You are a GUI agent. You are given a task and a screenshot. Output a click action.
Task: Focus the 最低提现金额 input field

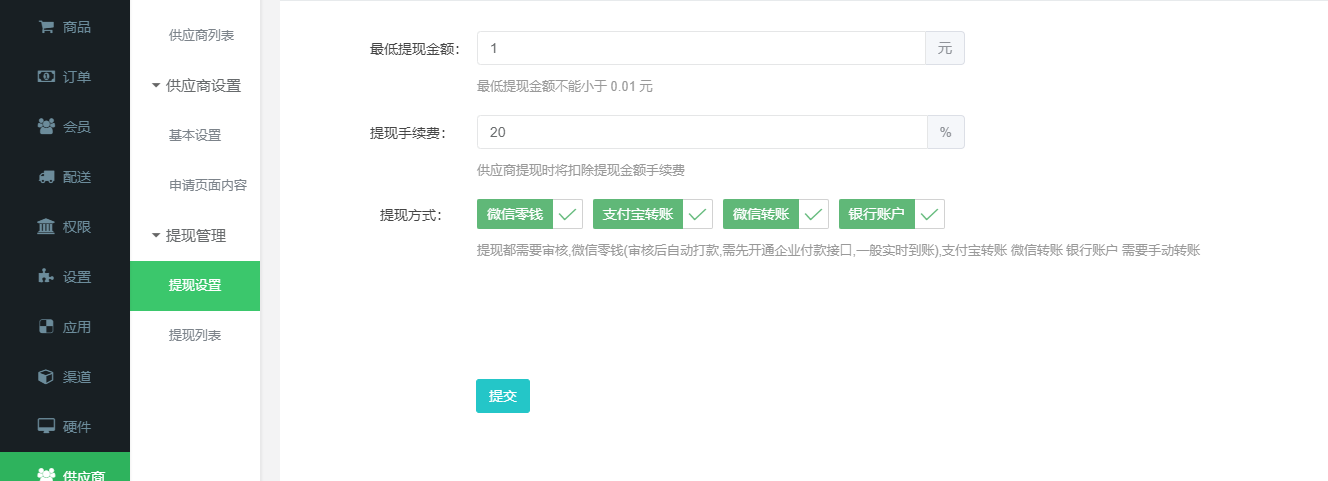click(701, 48)
